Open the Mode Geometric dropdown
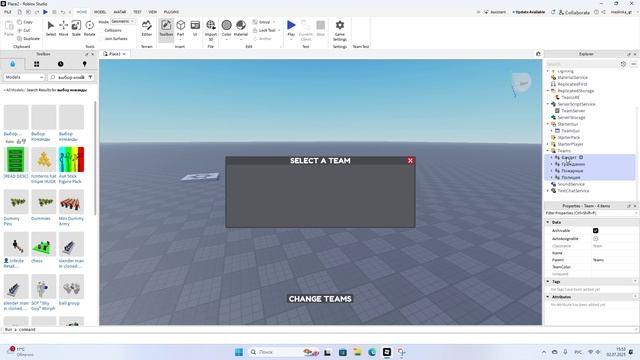The width and height of the screenshot is (640, 360). [x=123, y=21]
